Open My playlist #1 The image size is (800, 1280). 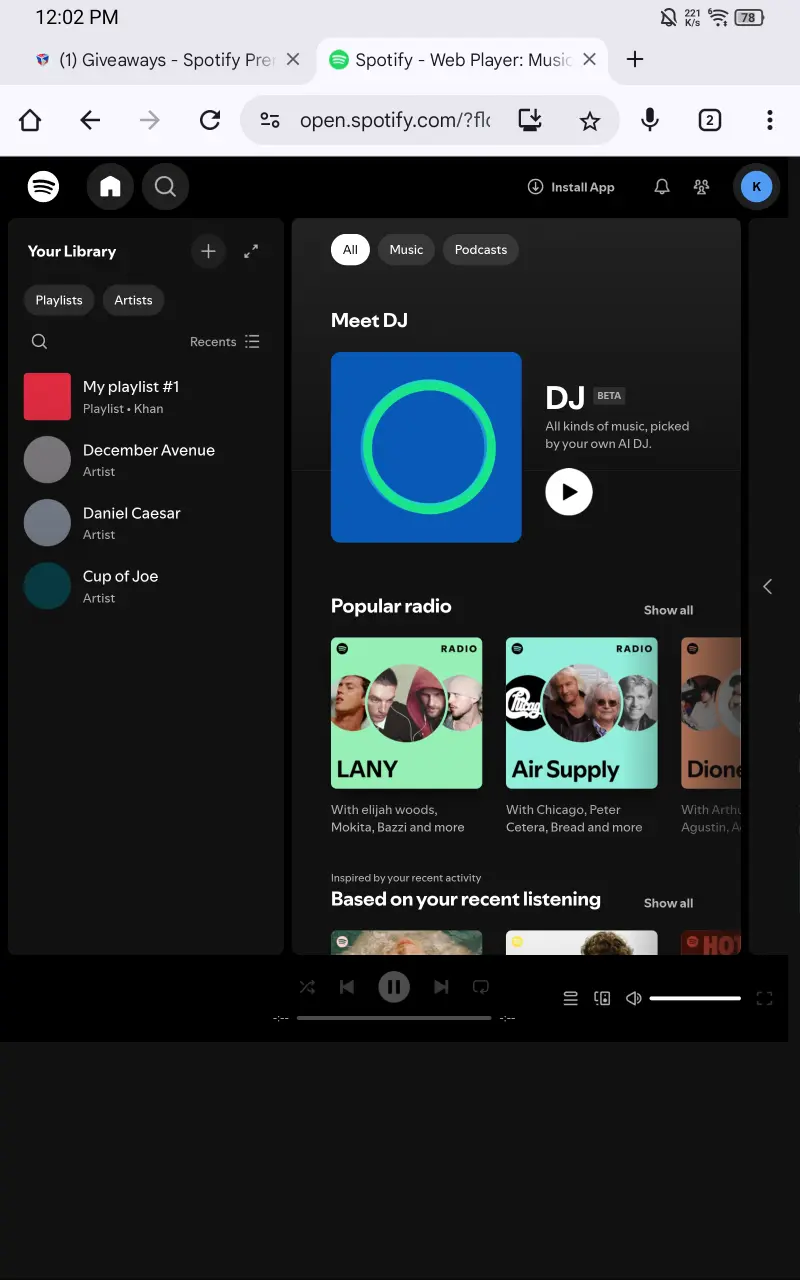pos(146,397)
